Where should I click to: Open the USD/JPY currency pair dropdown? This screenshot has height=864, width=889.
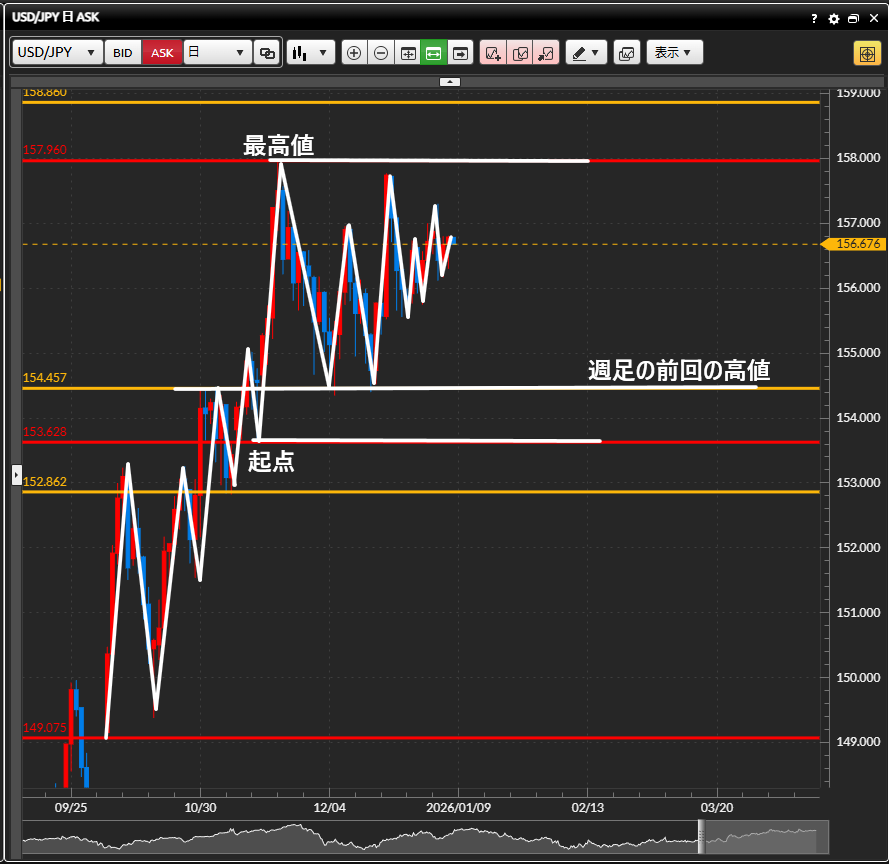point(57,53)
